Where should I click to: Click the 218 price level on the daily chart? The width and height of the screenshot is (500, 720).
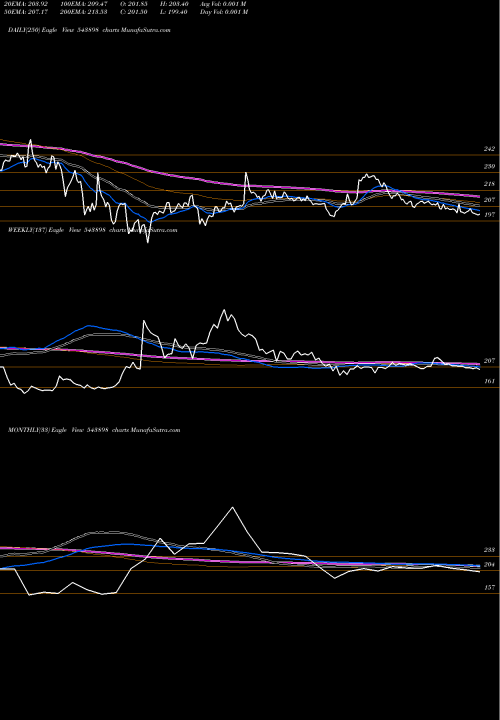(x=489, y=184)
